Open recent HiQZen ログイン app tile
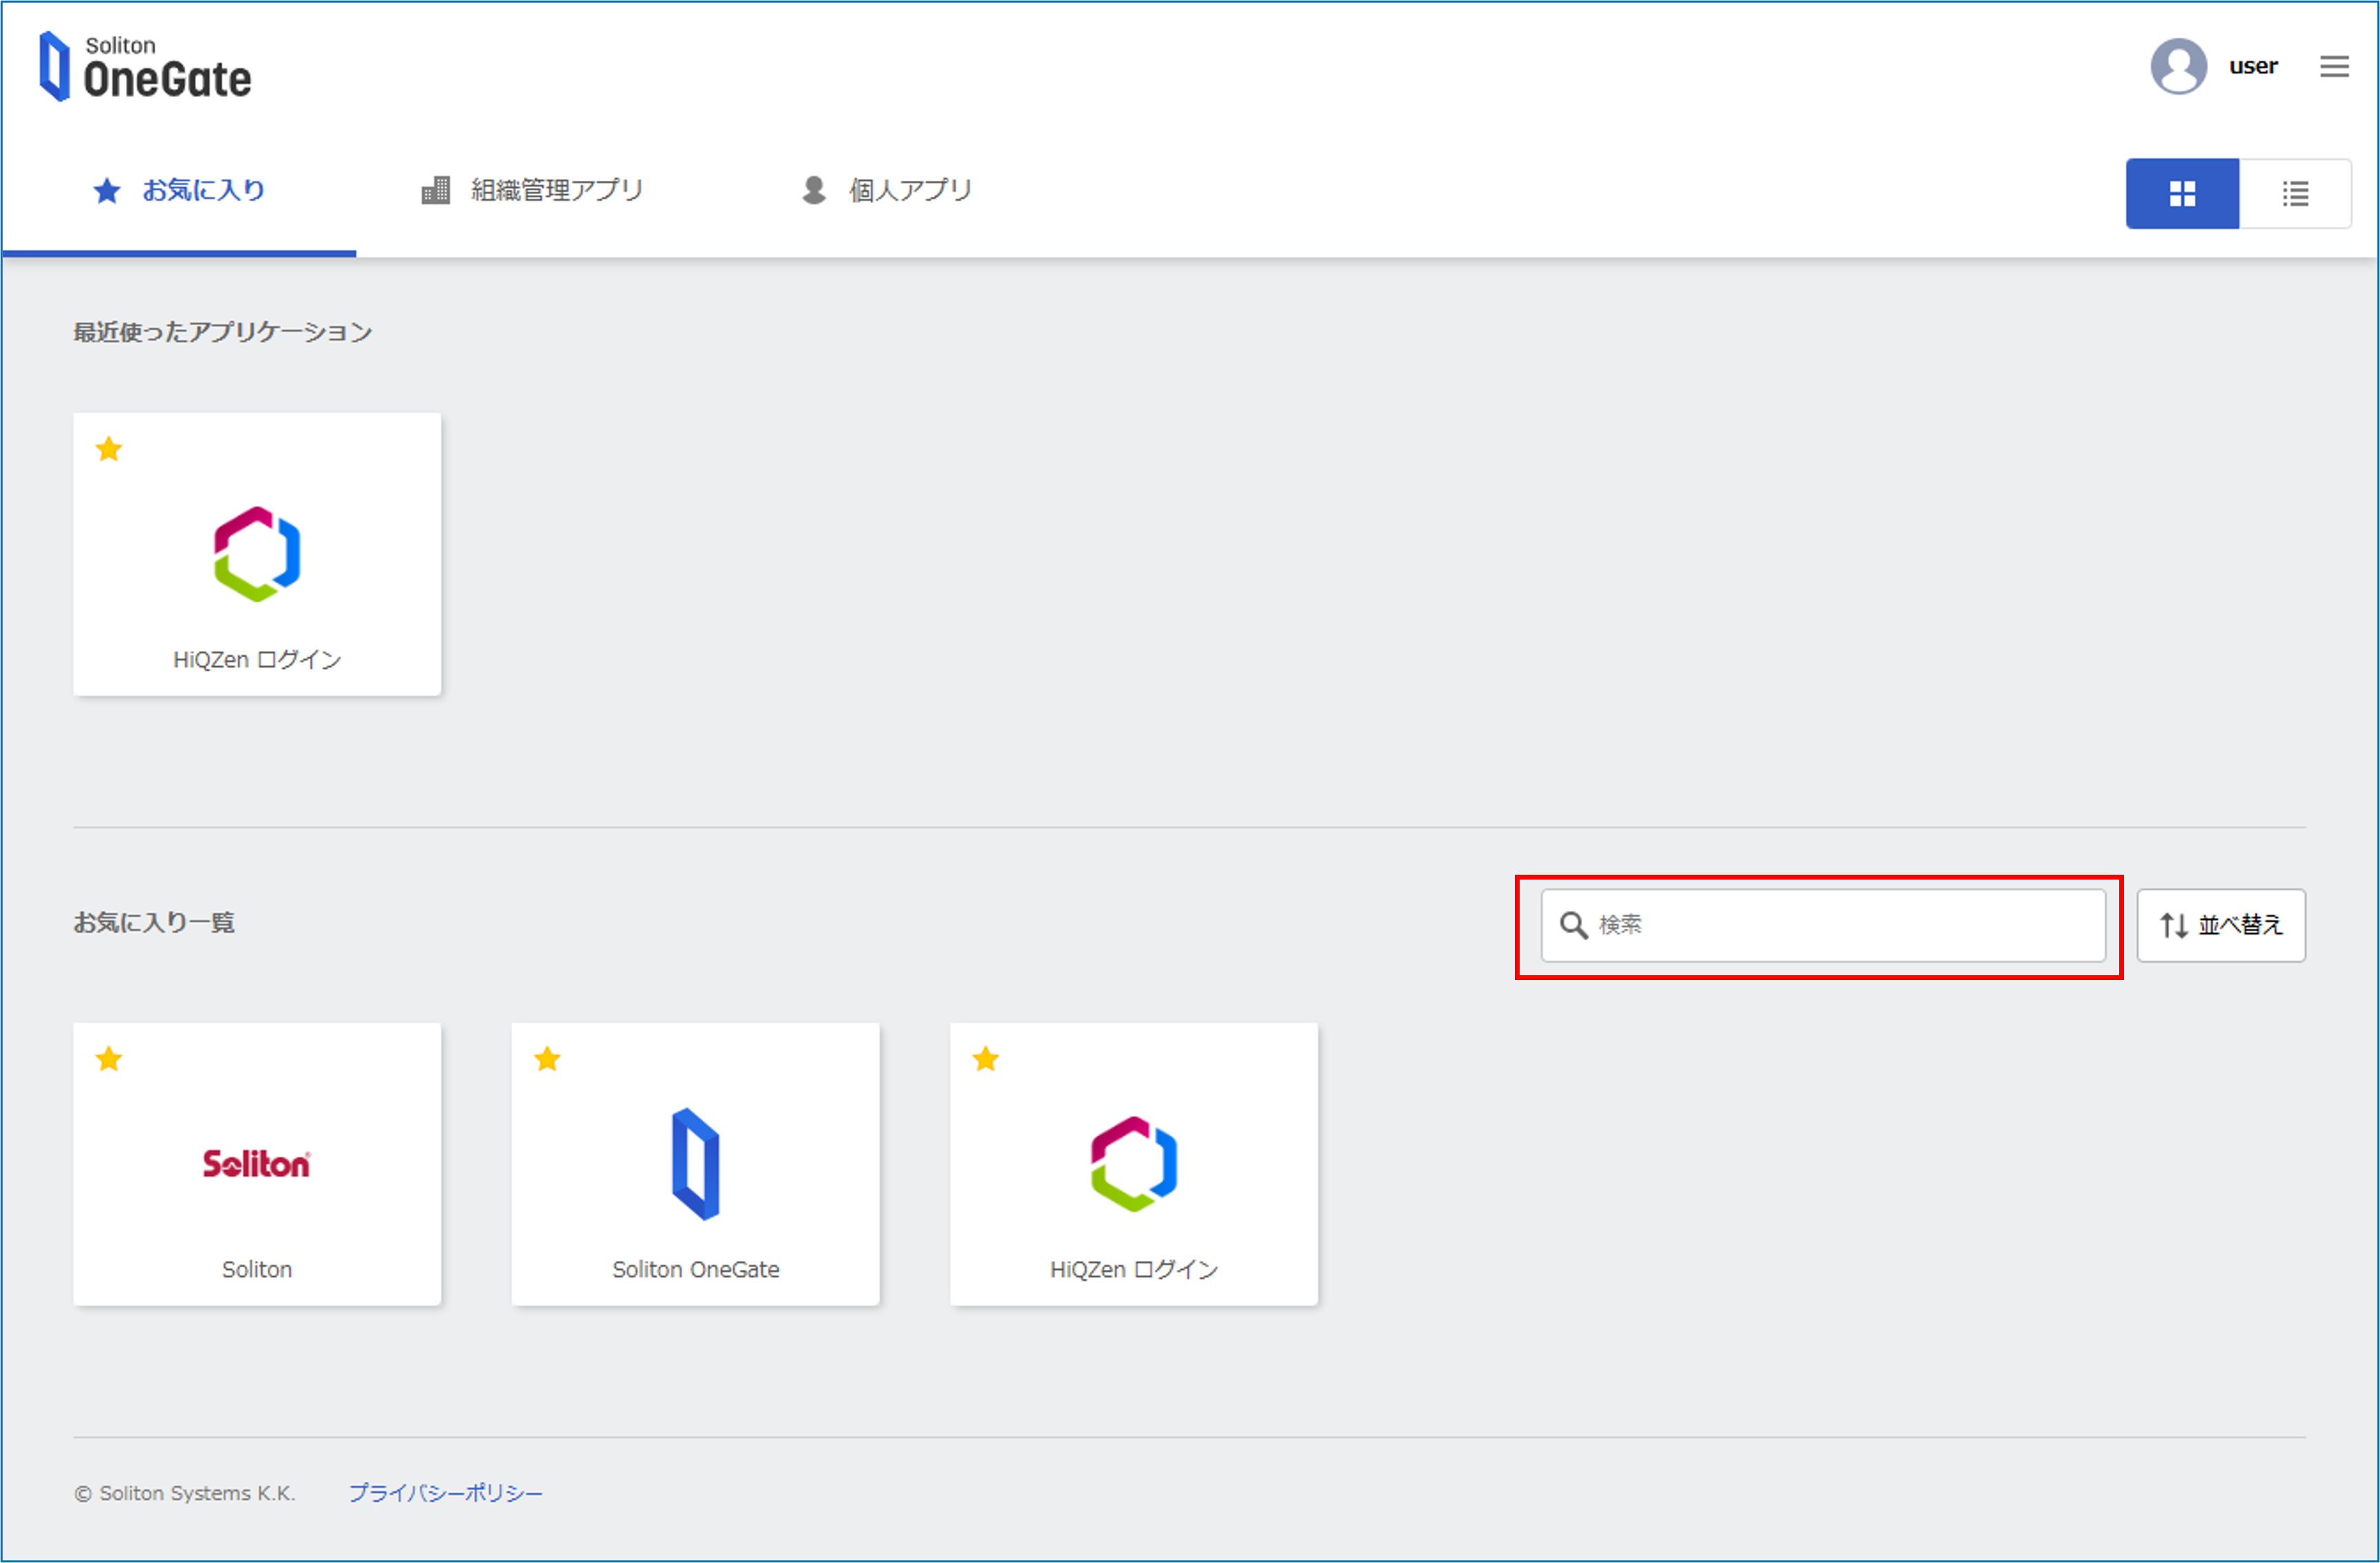 pyautogui.click(x=257, y=555)
